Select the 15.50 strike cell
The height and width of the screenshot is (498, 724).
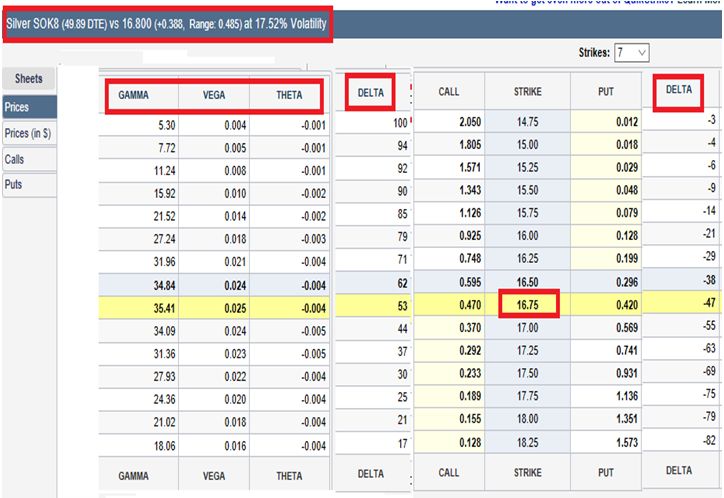528,190
